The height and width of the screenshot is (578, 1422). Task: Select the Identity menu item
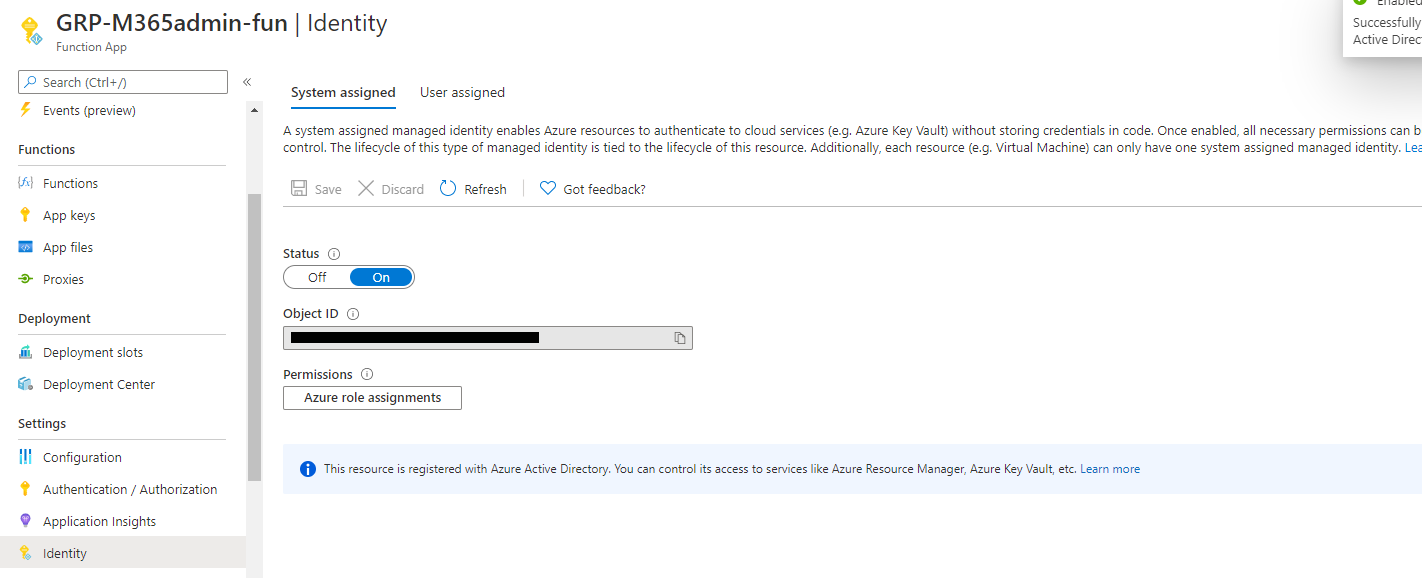pos(123,553)
